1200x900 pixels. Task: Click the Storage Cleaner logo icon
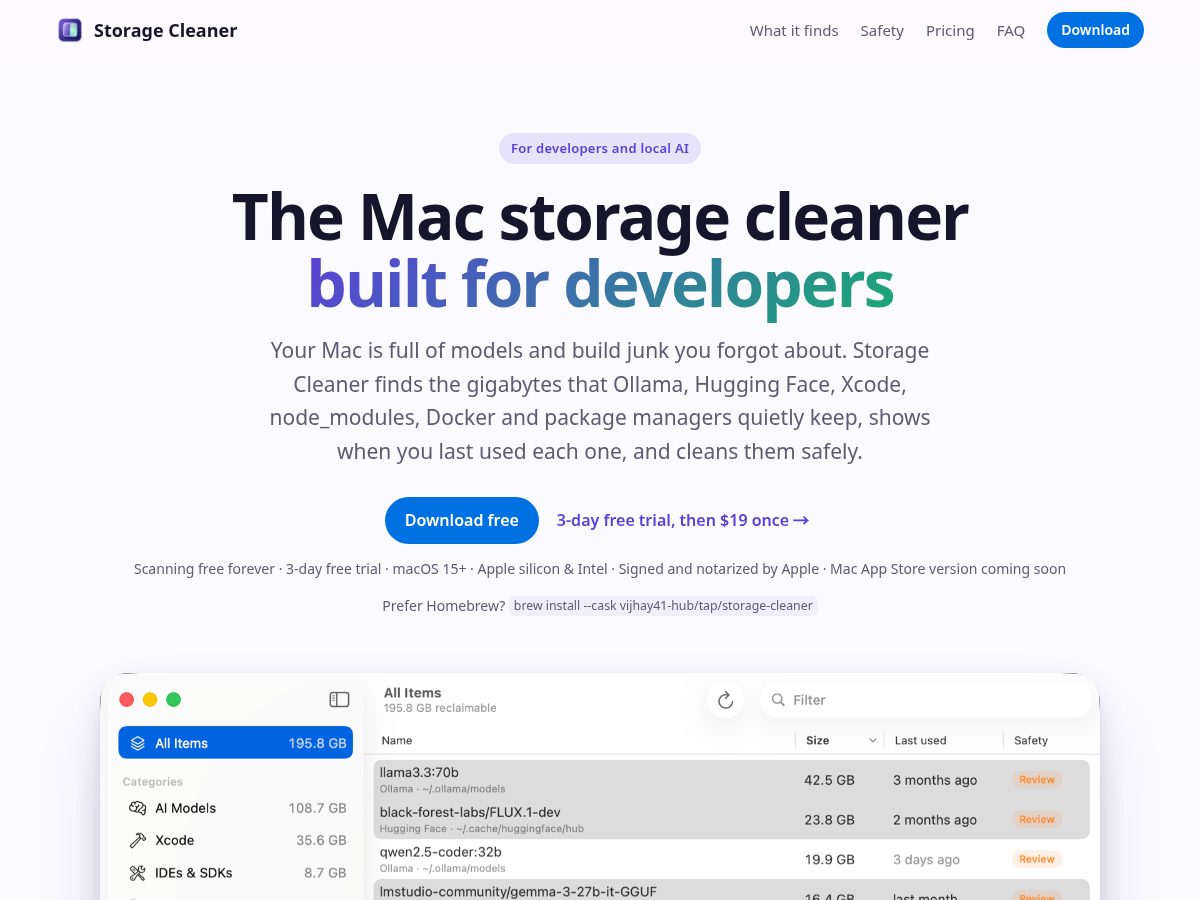(x=70, y=30)
